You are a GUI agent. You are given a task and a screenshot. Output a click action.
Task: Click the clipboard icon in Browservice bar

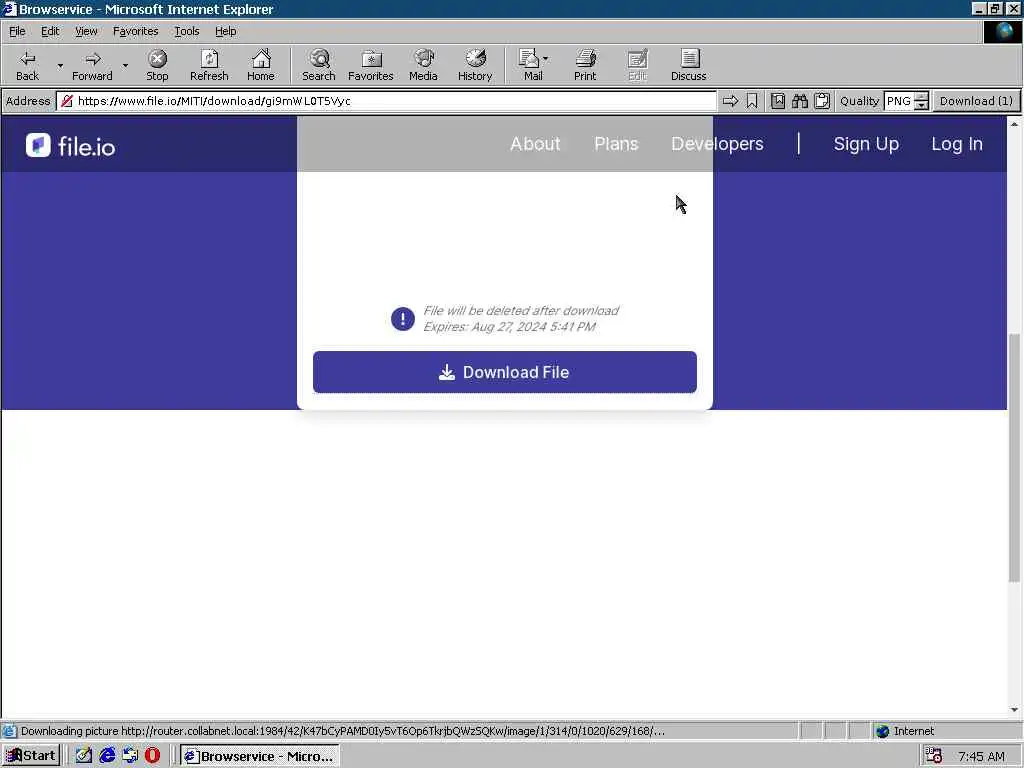(x=822, y=101)
